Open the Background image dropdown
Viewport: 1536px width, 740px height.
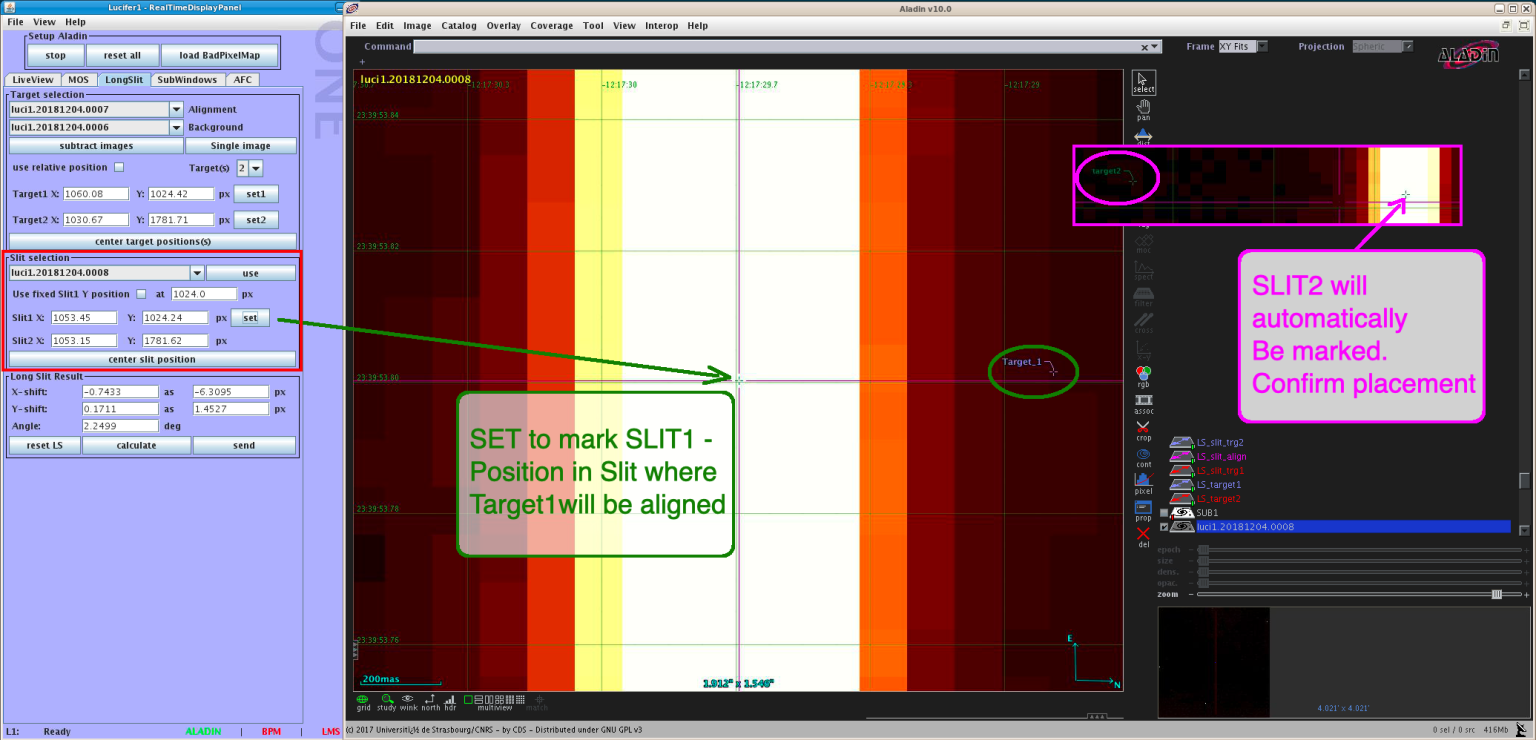[x=176, y=127]
